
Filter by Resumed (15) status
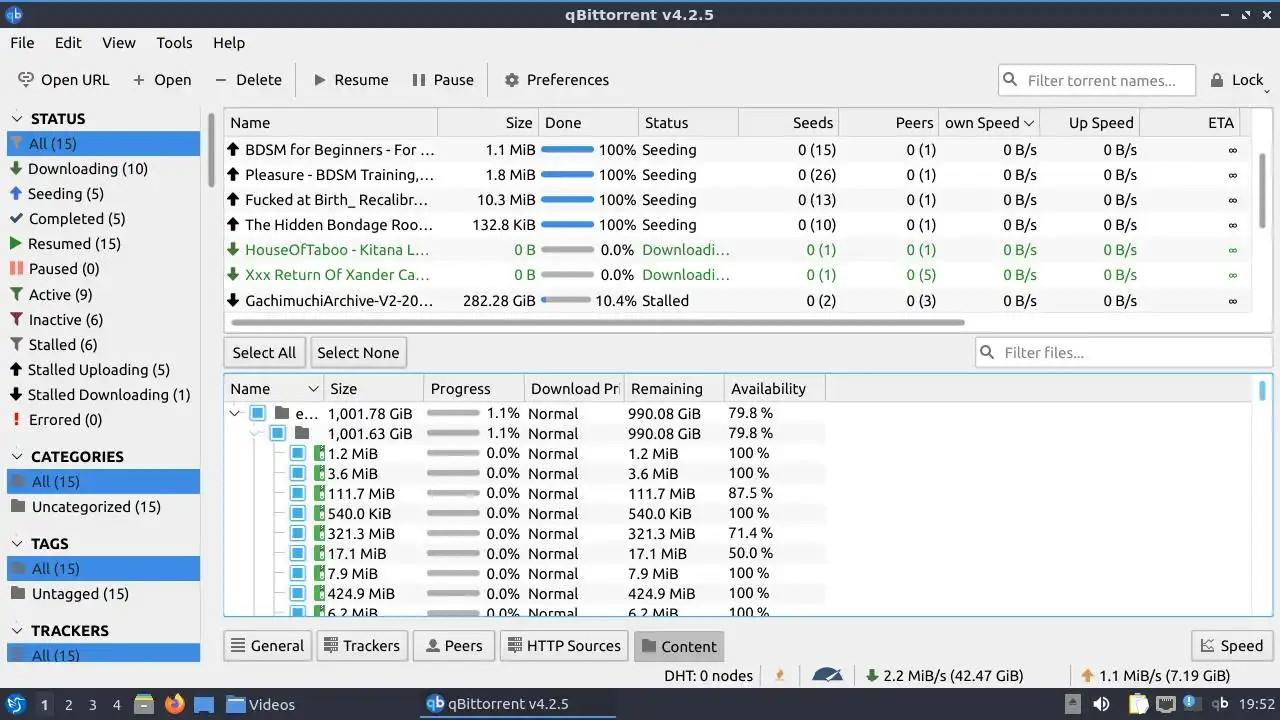click(74, 244)
